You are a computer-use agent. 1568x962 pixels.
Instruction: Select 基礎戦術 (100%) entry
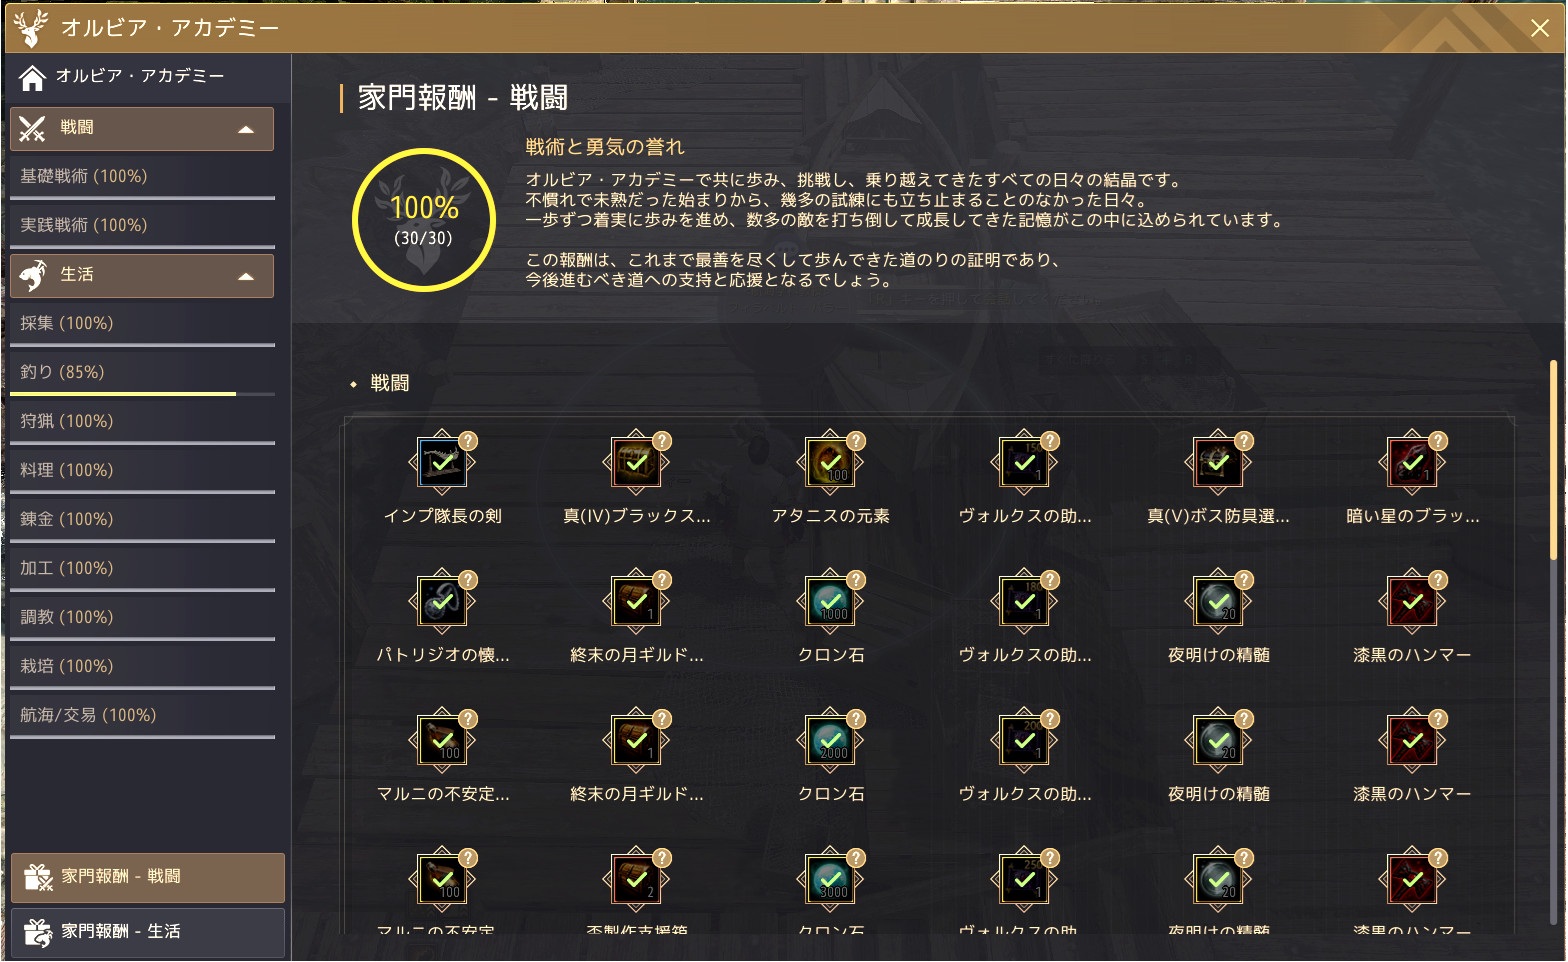[x=142, y=177]
